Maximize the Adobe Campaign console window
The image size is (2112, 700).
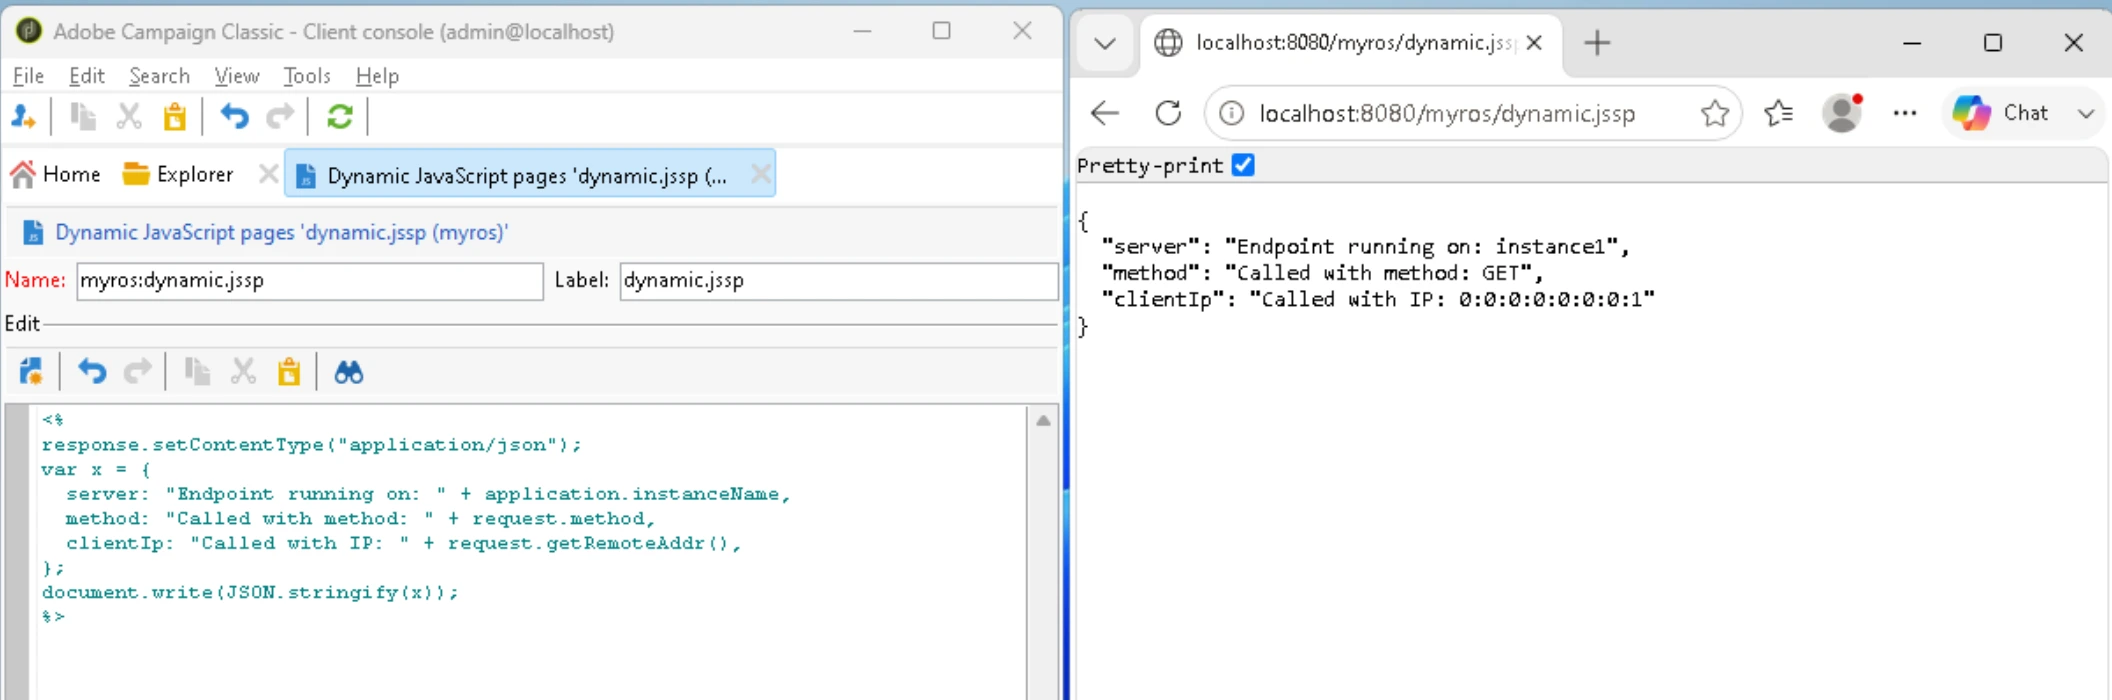pos(941,31)
